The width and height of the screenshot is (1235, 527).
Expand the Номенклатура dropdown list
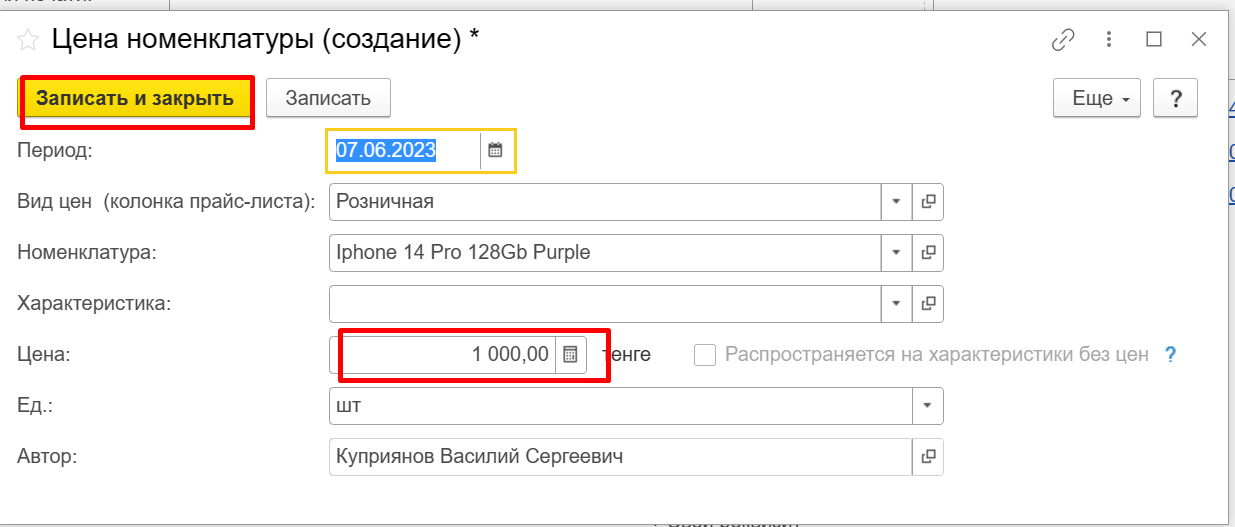click(896, 253)
